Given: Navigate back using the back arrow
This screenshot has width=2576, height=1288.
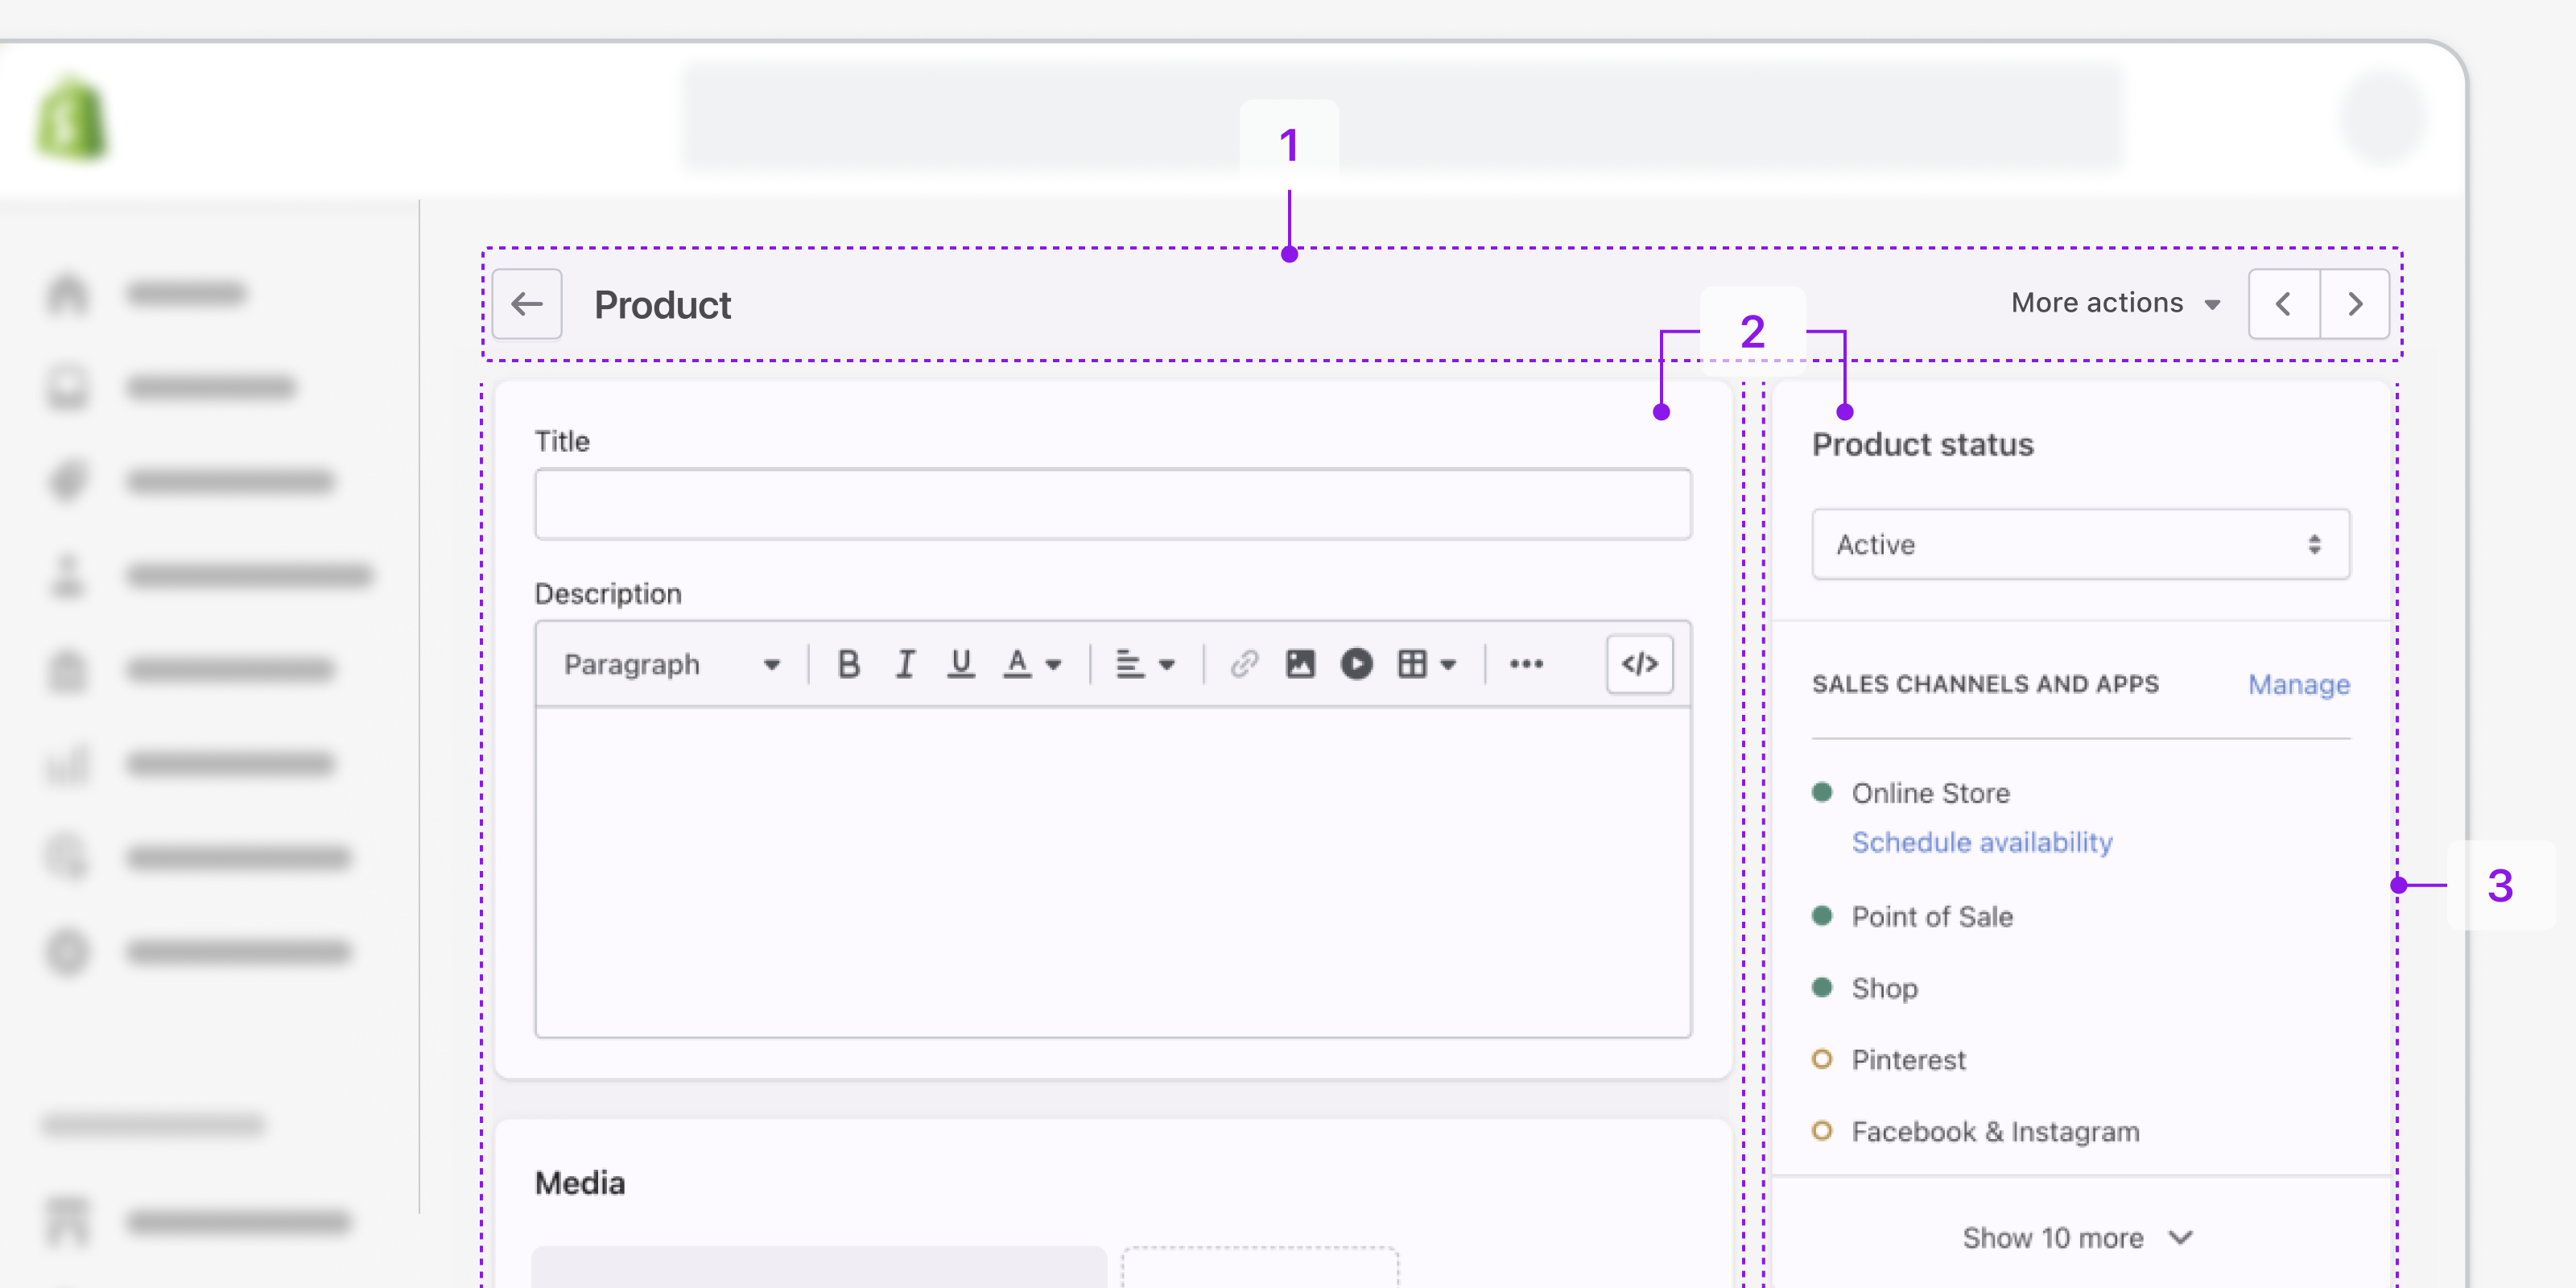Looking at the screenshot, I should click(527, 304).
